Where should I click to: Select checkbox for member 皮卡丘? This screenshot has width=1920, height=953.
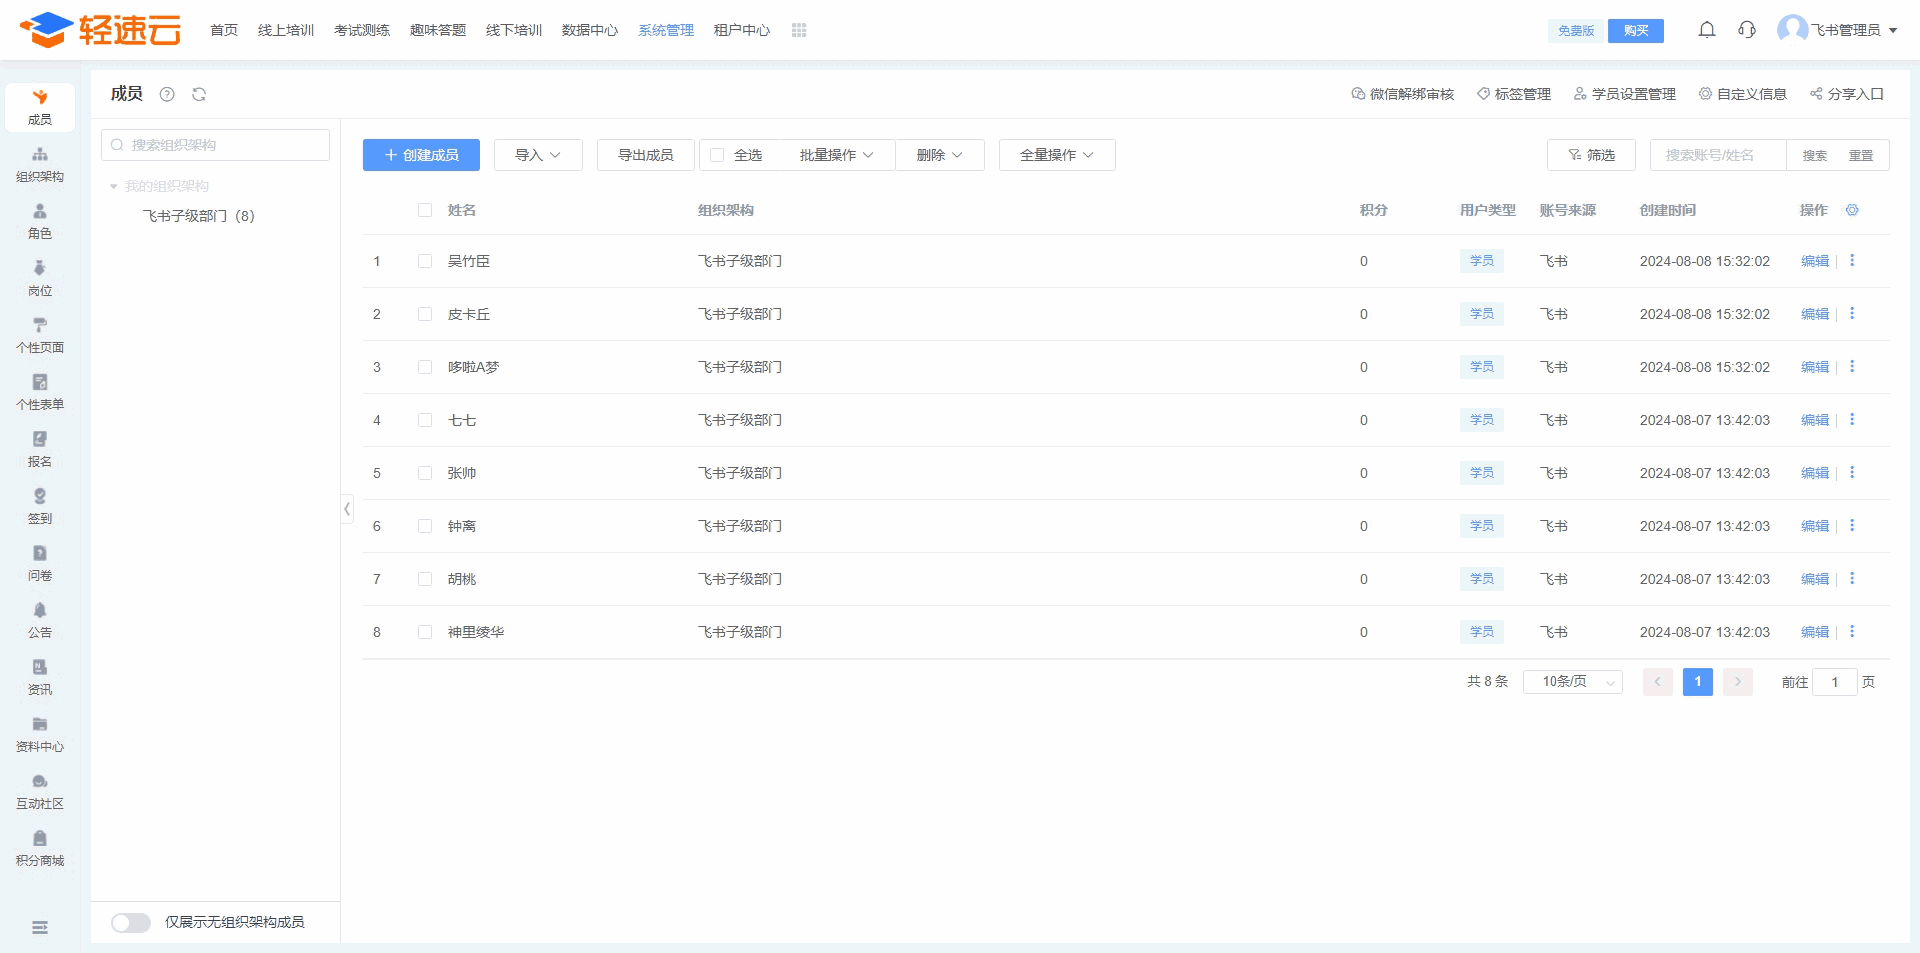[425, 314]
